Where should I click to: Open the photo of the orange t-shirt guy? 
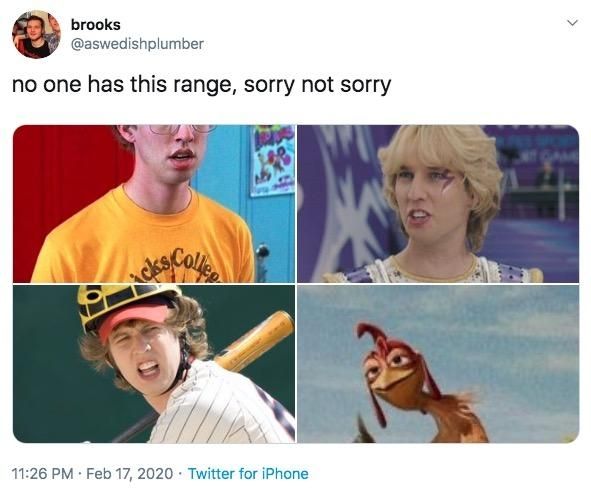[154, 204]
